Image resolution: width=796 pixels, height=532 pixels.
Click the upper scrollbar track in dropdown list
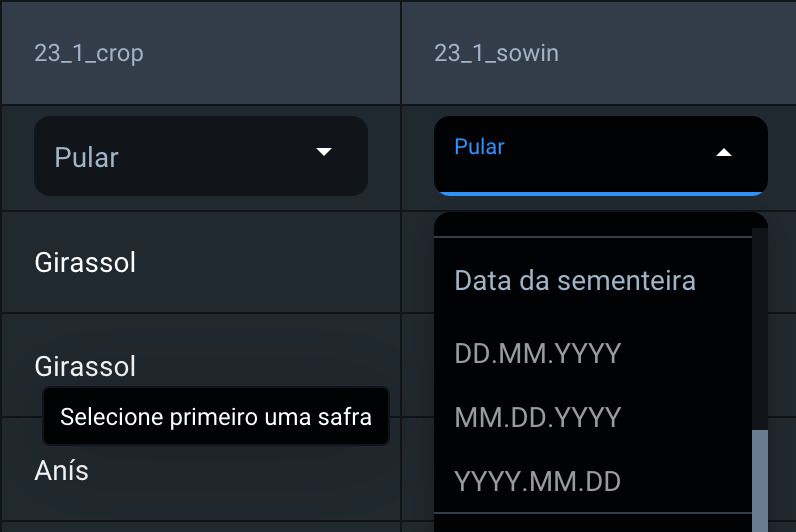pos(760,320)
